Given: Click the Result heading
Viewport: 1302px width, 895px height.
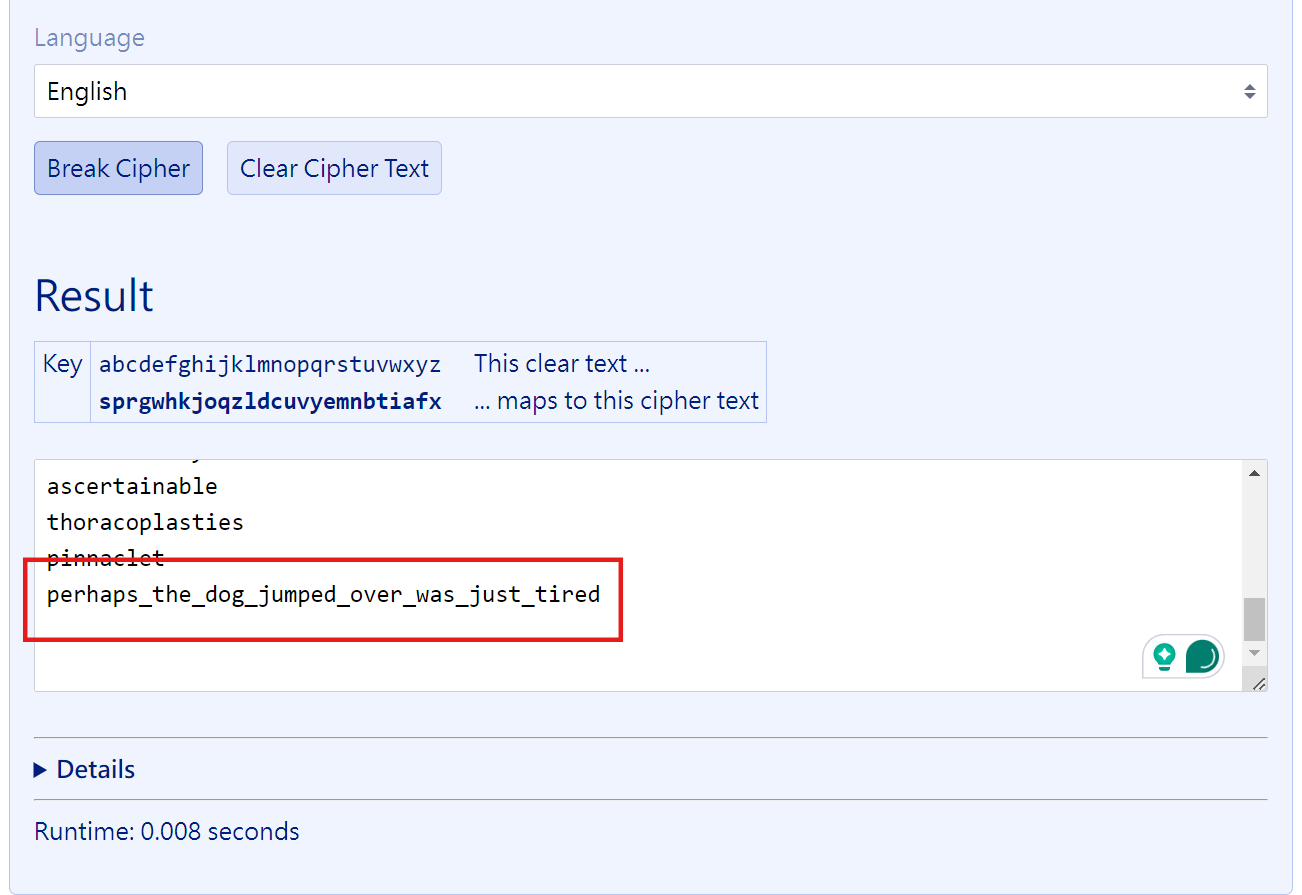Looking at the screenshot, I should coord(94,296).
